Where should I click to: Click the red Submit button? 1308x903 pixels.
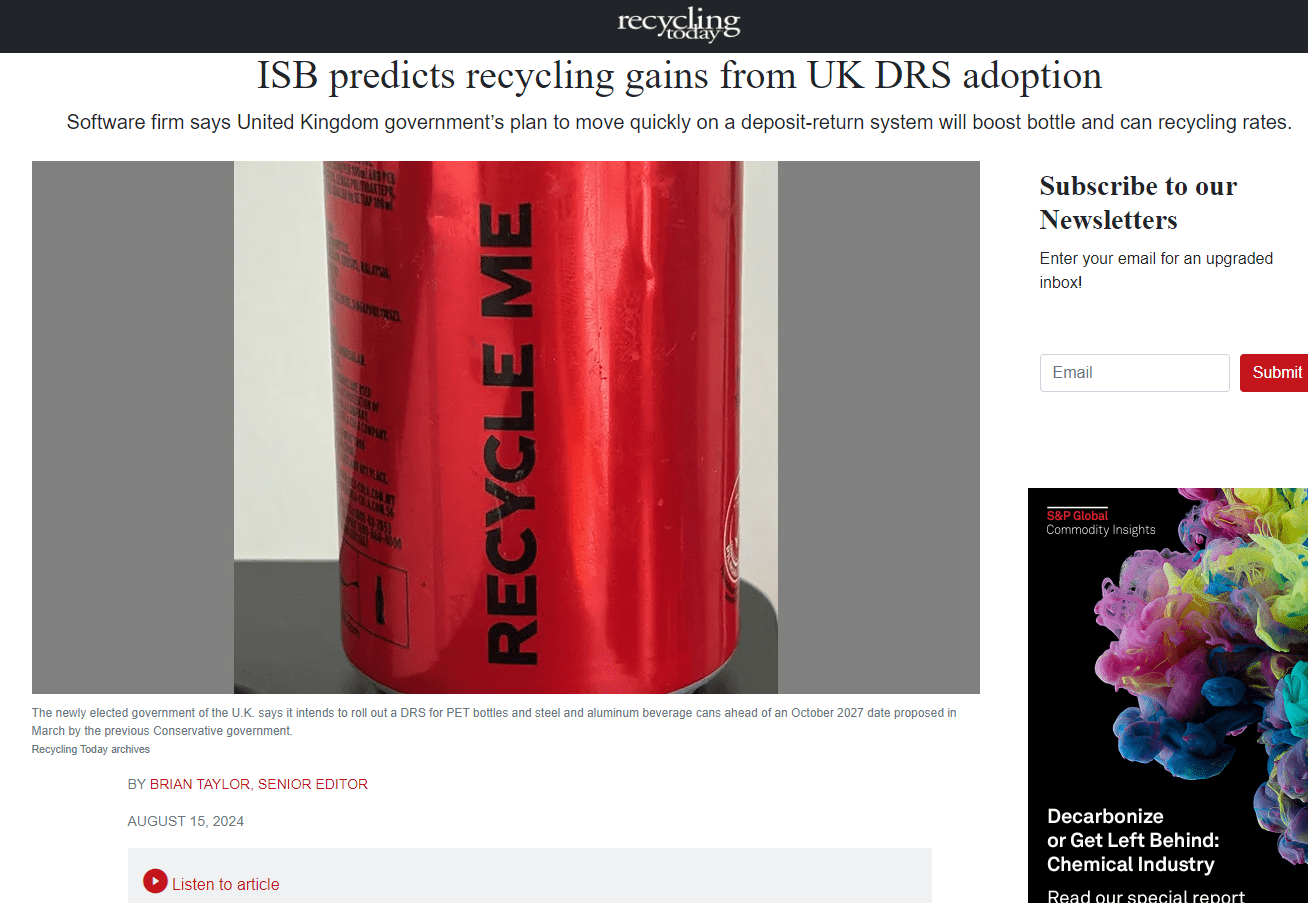click(x=1276, y=373)
